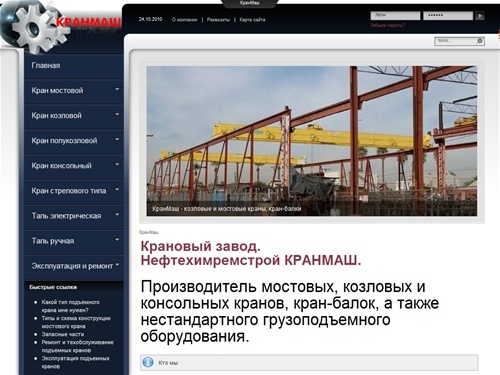The width and height of the screenshot is (500, 375).
Task: Open Кран полукозловой menu item
Action: coord(74,141)
